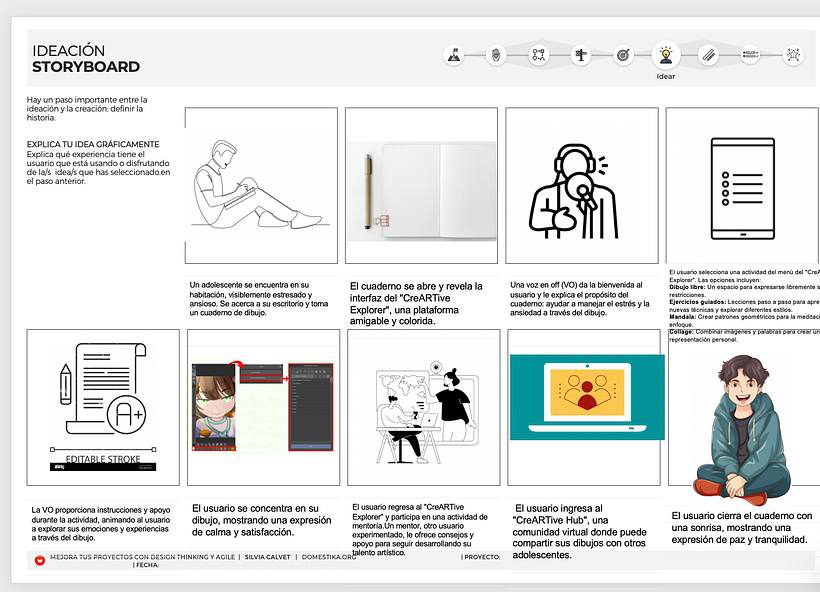Click intro text 'Hay un paso importante'
The image size is (820, 592).
coord(87,108)
